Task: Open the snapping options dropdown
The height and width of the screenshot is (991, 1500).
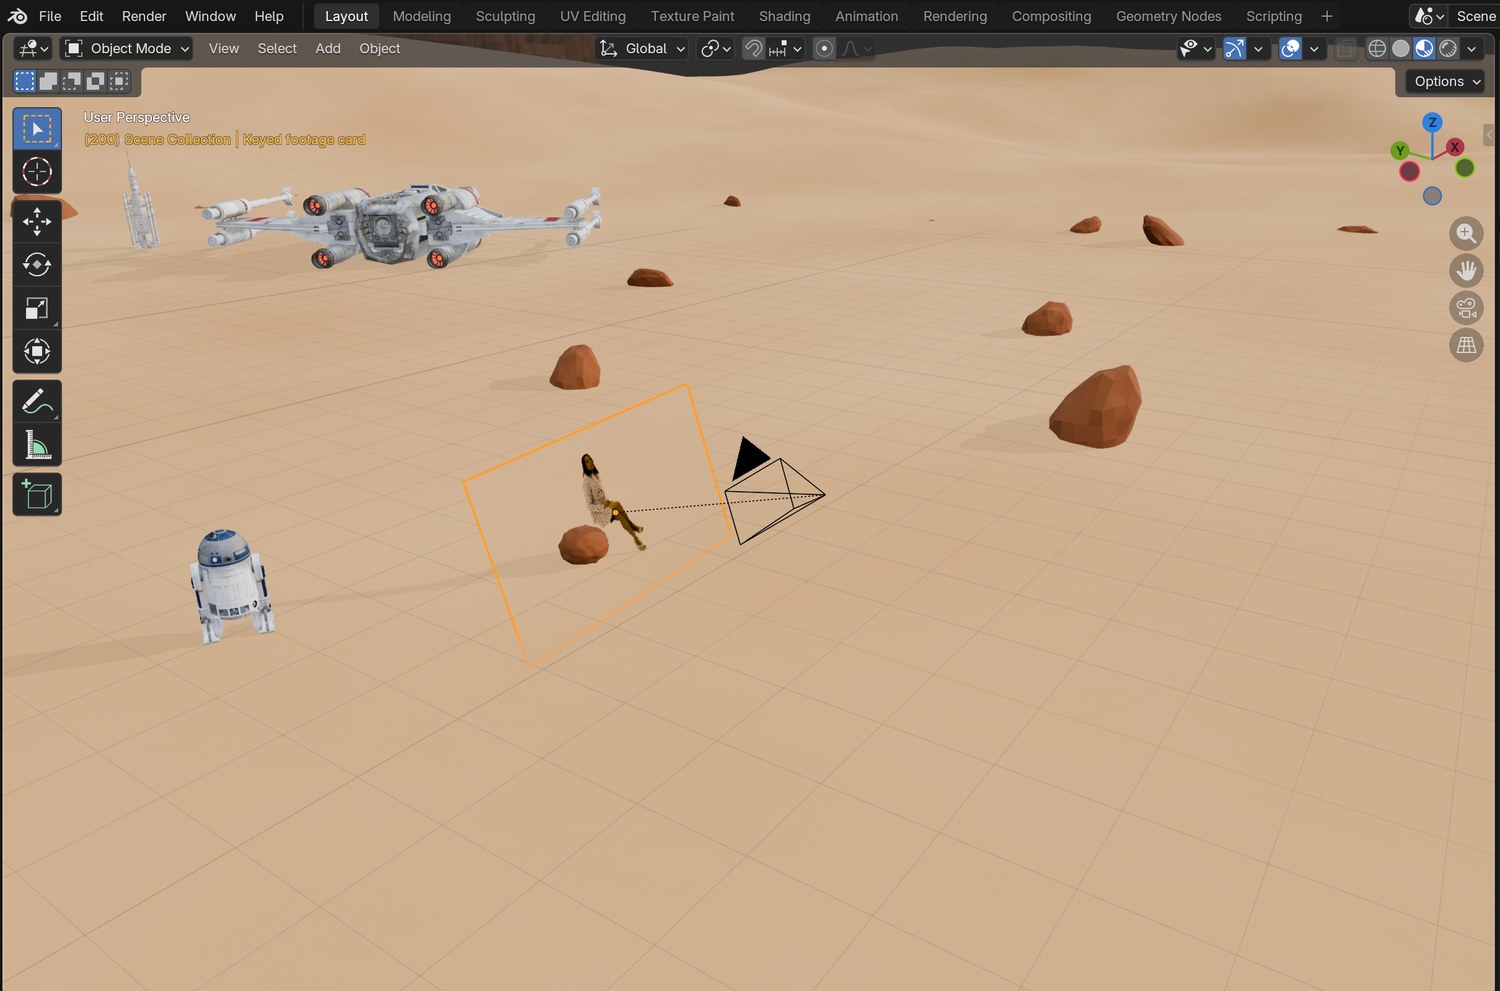Action: pyautogui.click(x=786, y=48)
